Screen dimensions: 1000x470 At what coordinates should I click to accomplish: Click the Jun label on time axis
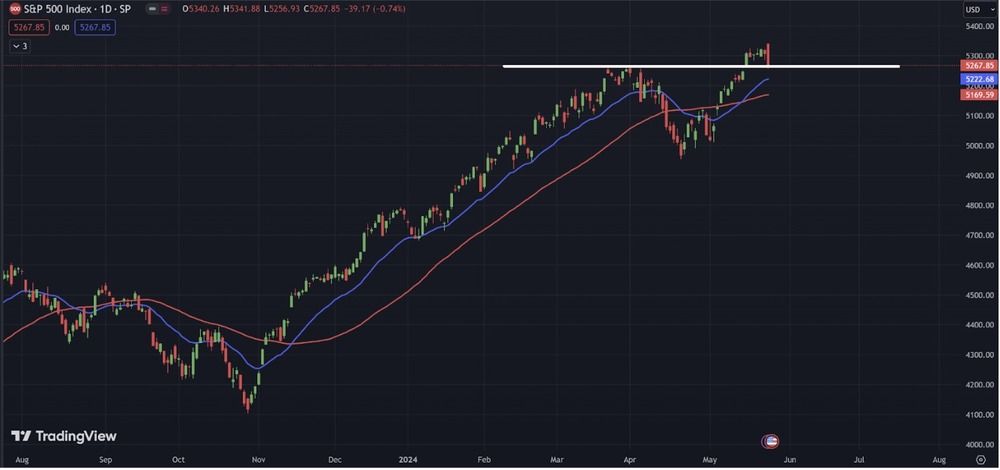pos(790,458)
